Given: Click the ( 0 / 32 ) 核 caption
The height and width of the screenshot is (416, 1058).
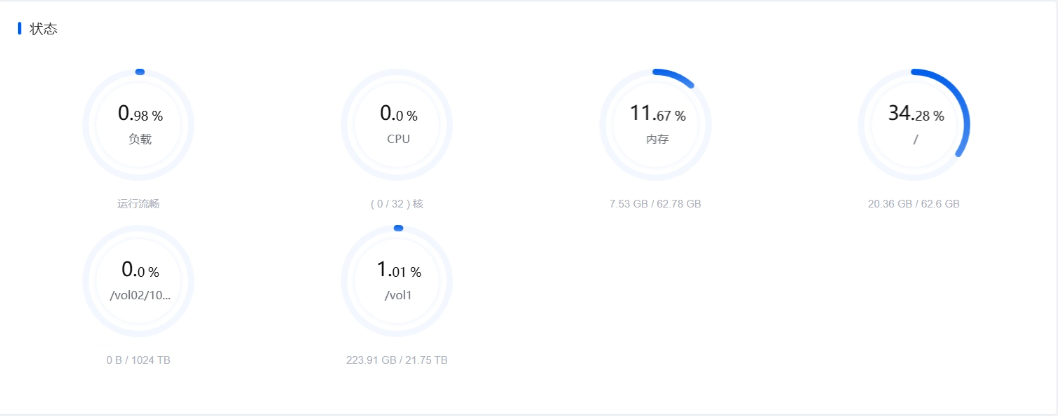Looking at the screenshot, I should pos(397,204).
